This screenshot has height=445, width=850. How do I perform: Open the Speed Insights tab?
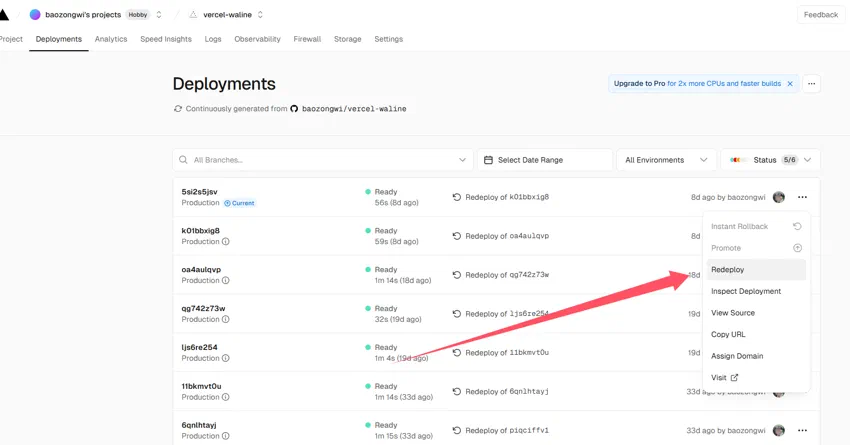click(166, 39)
